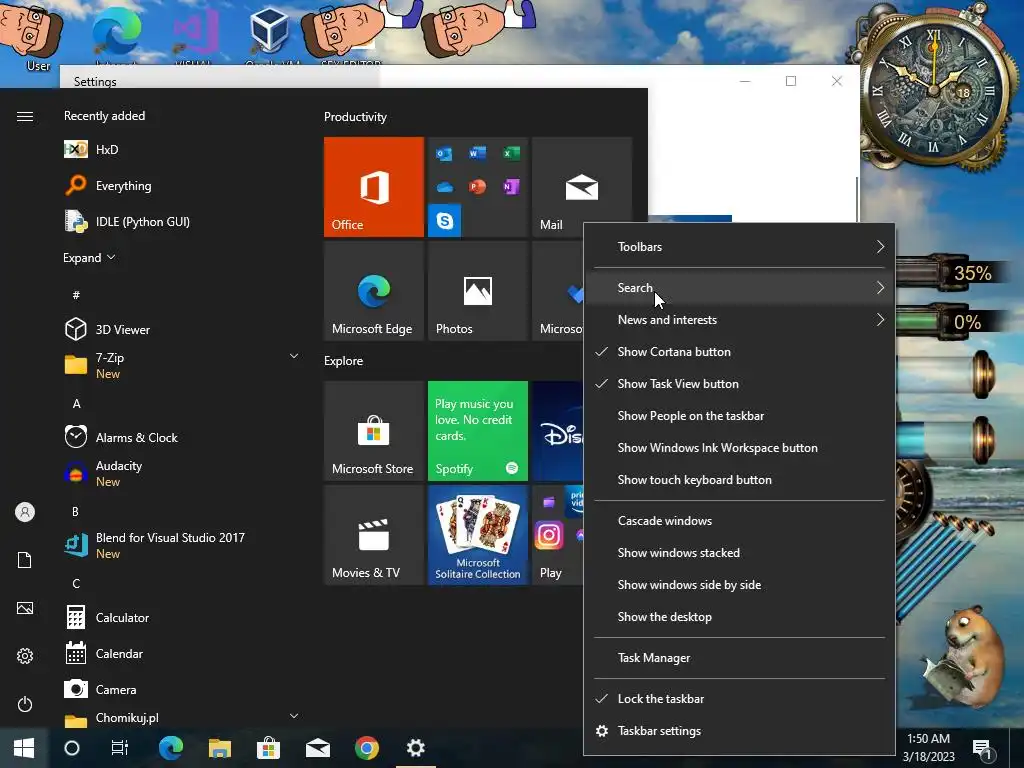1024x768 pixels.
Task: Open 3D Viewer app
Action: (182, 329)
